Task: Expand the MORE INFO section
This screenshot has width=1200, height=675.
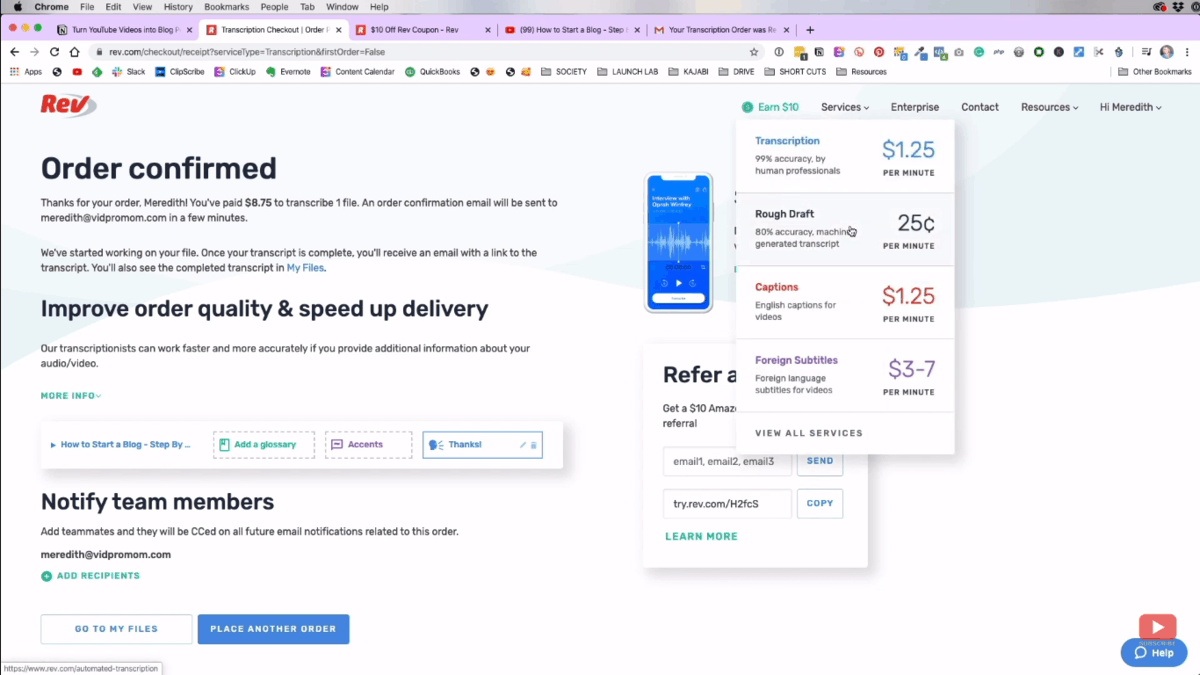Action: click(x=71, y=396)
